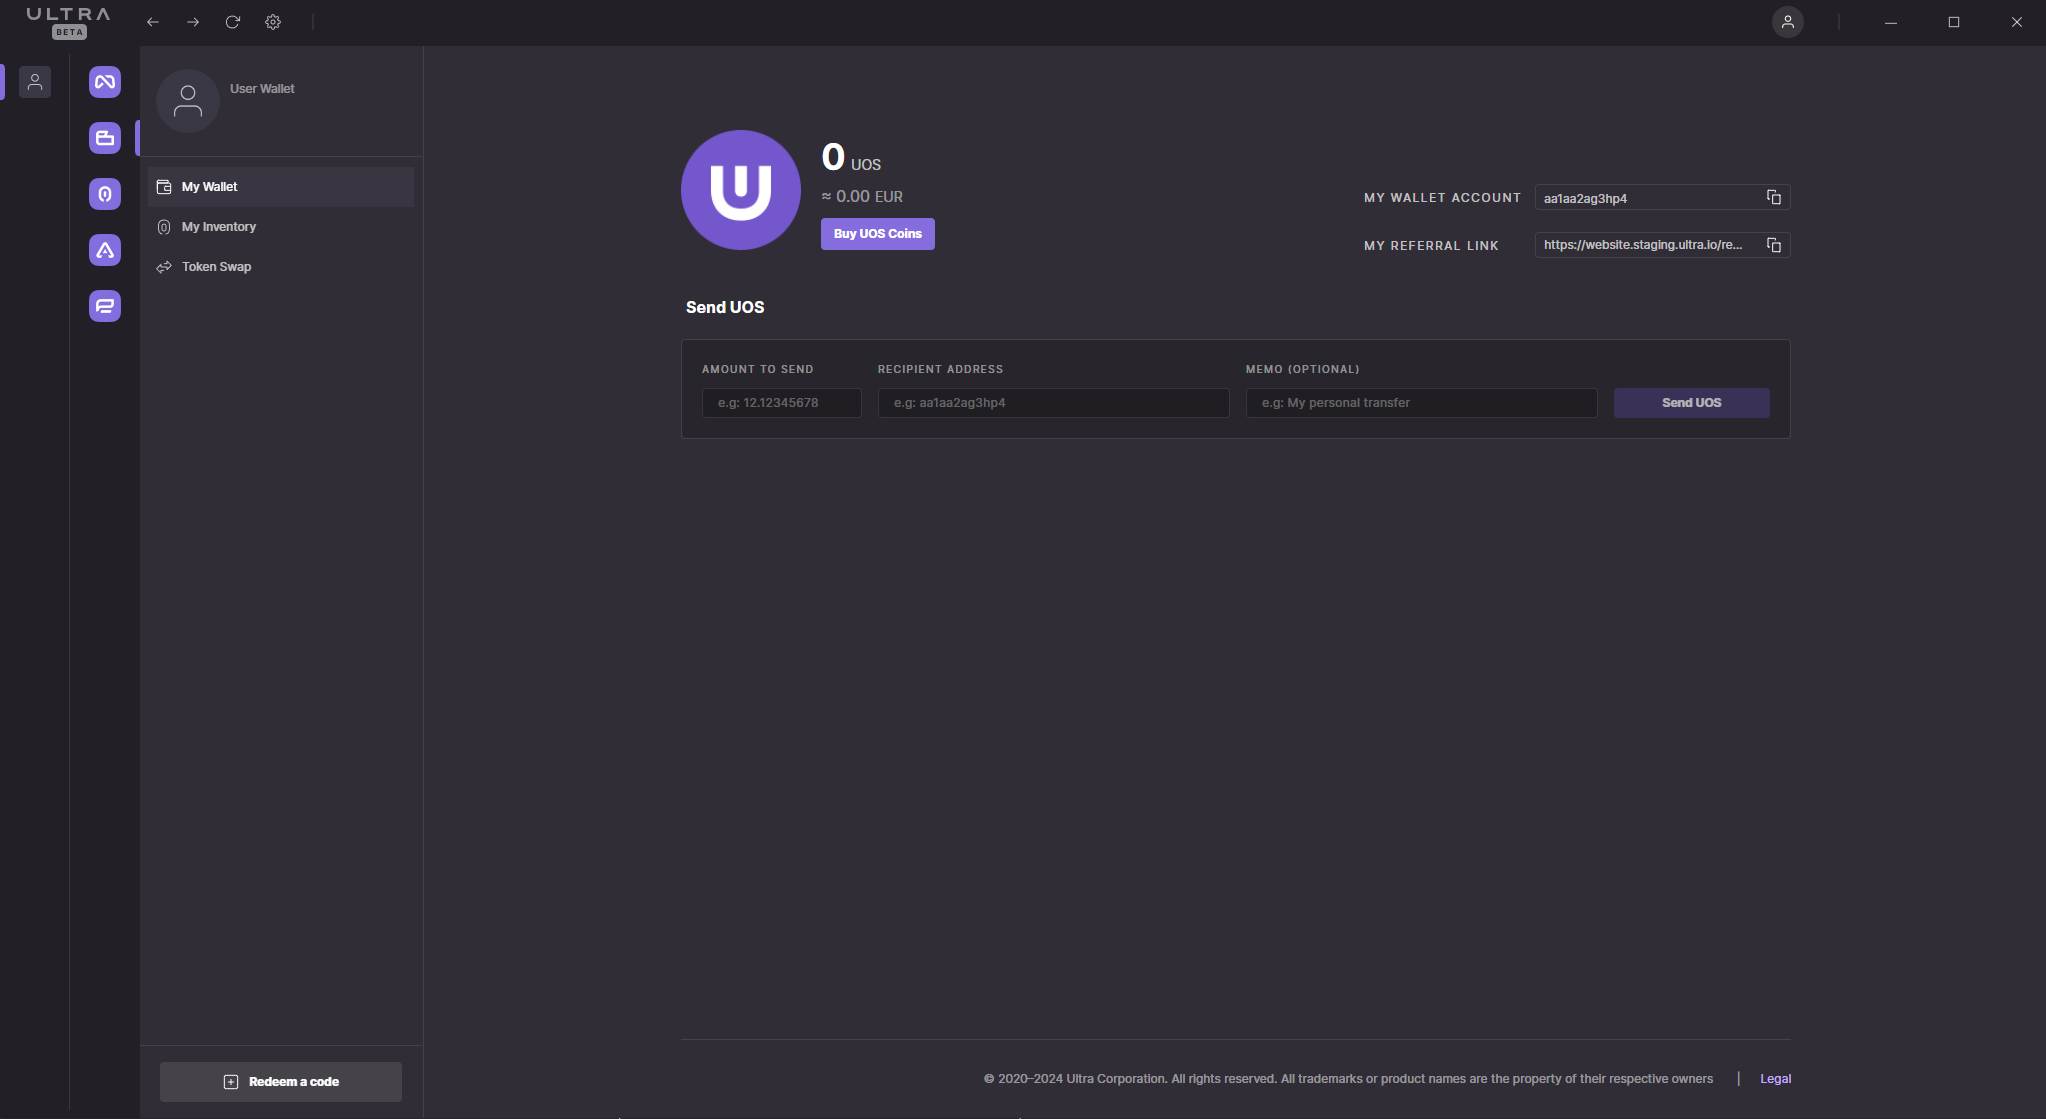Click the refresh page icon
Screen dimensions: 2046x1119
pyautogui.click(x=233, y=22)
